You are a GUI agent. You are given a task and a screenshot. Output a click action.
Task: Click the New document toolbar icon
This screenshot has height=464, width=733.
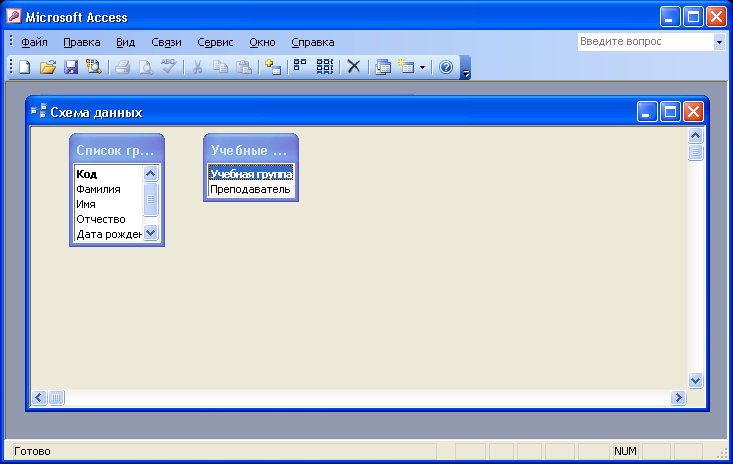coord(24,67)
